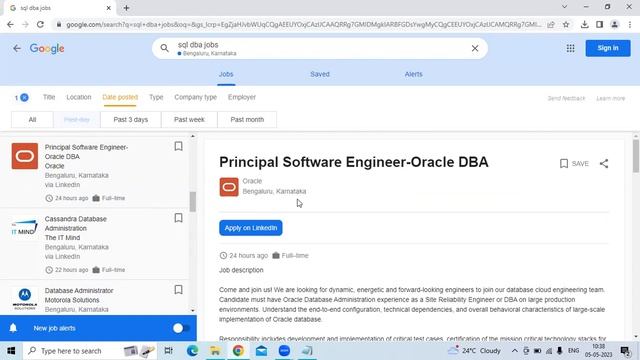Click down arrow of job list scrollbar
Image resolution: width=640 pixels, height=360 pixels.
[x=193, y=311]
